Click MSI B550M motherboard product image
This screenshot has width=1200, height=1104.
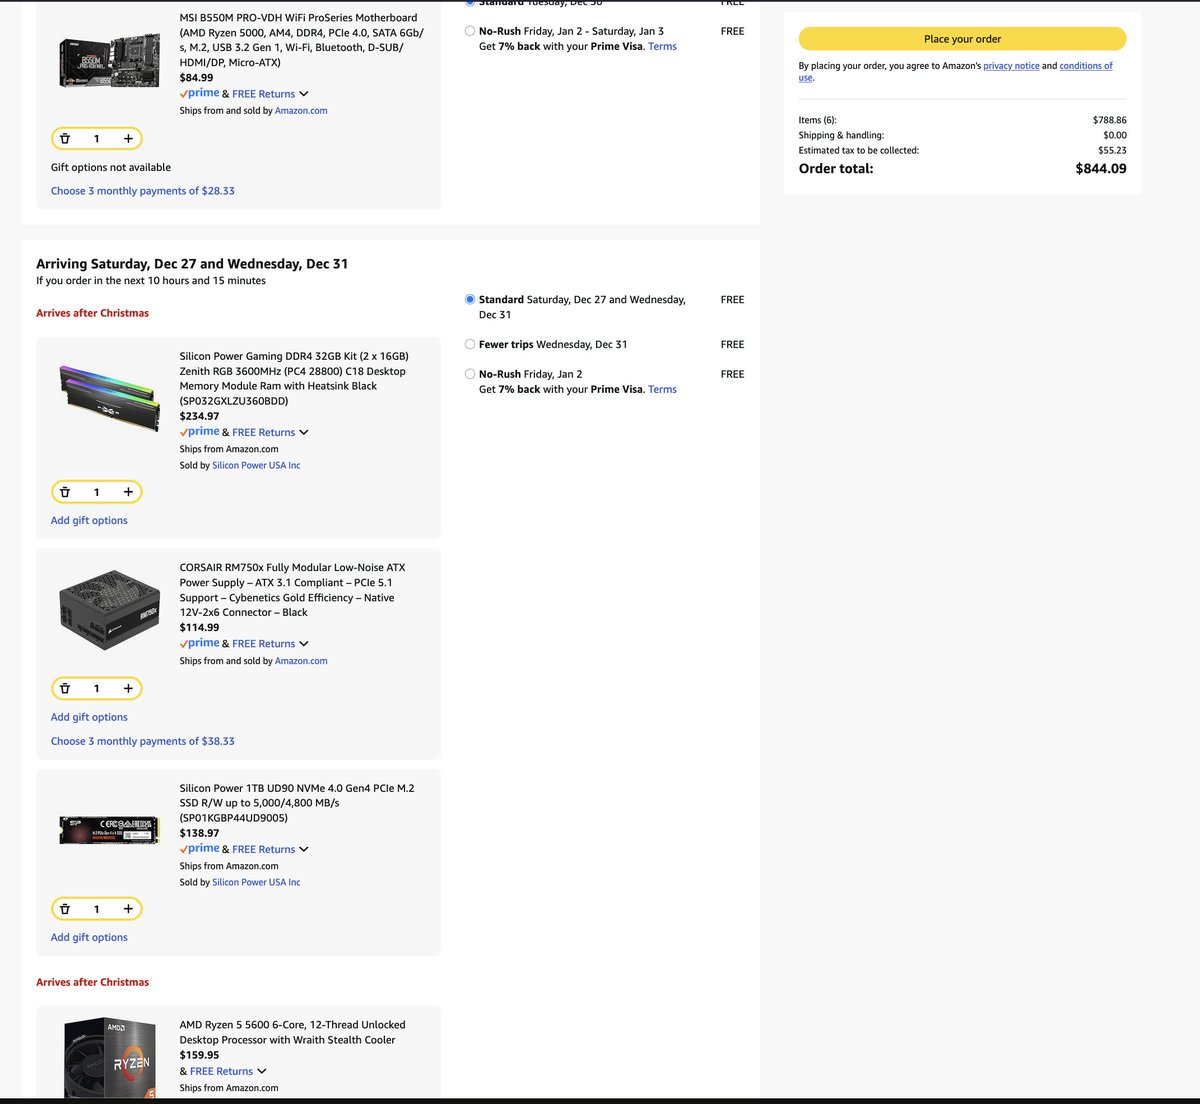point(109,60)
